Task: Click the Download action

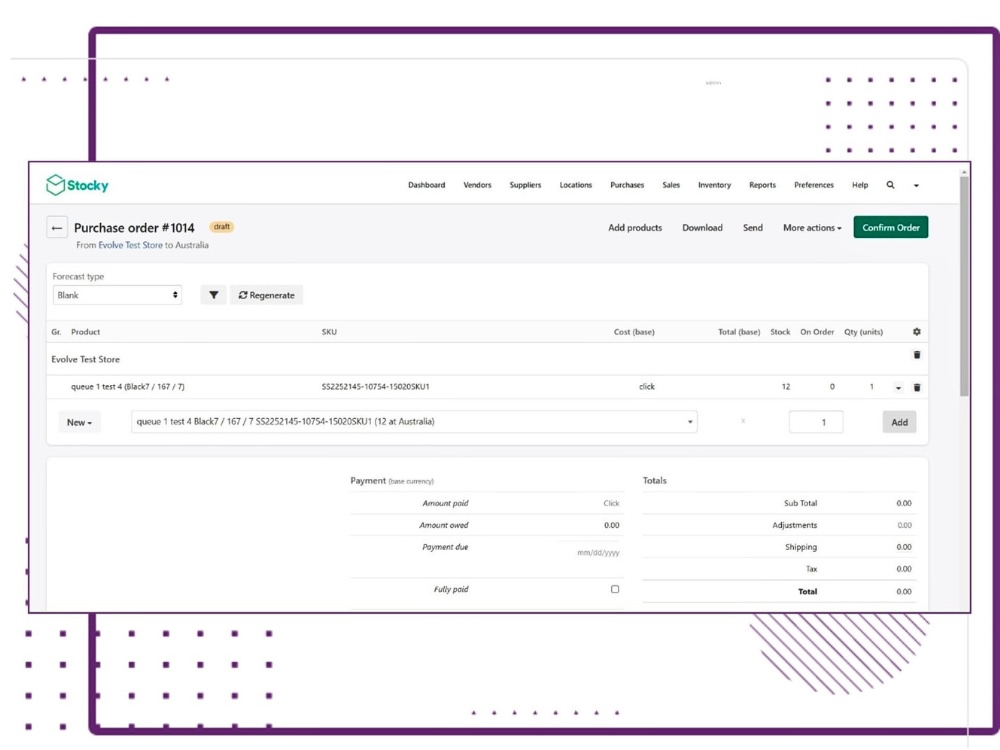Action: pos(702,228)
